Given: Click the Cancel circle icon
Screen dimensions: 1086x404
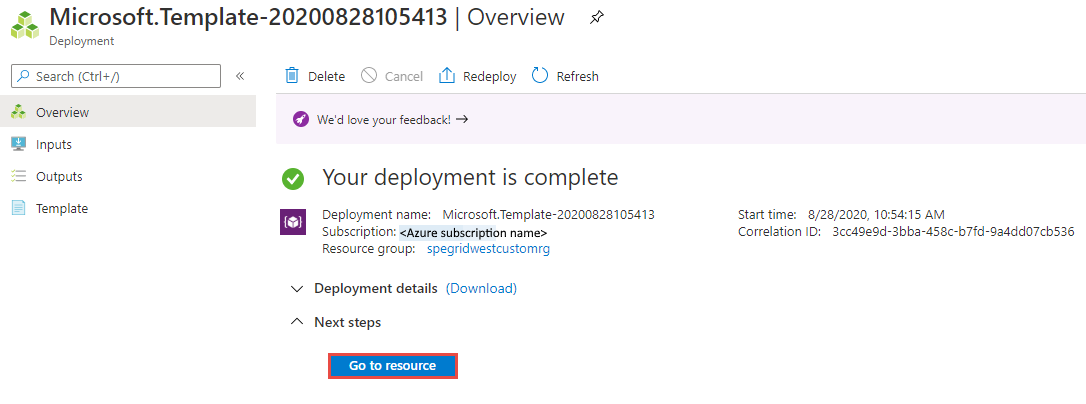Looking at the screenshot, I should (x=369, y=76).
